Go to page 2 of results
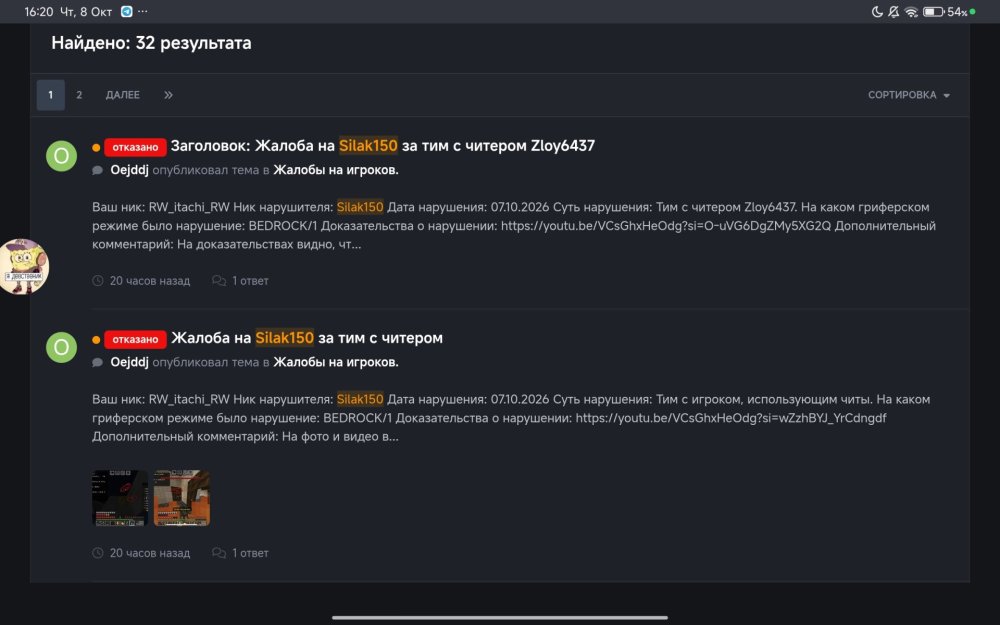Image resolution: width=1000 pixels, height=625 pixels. coord(79,95)
